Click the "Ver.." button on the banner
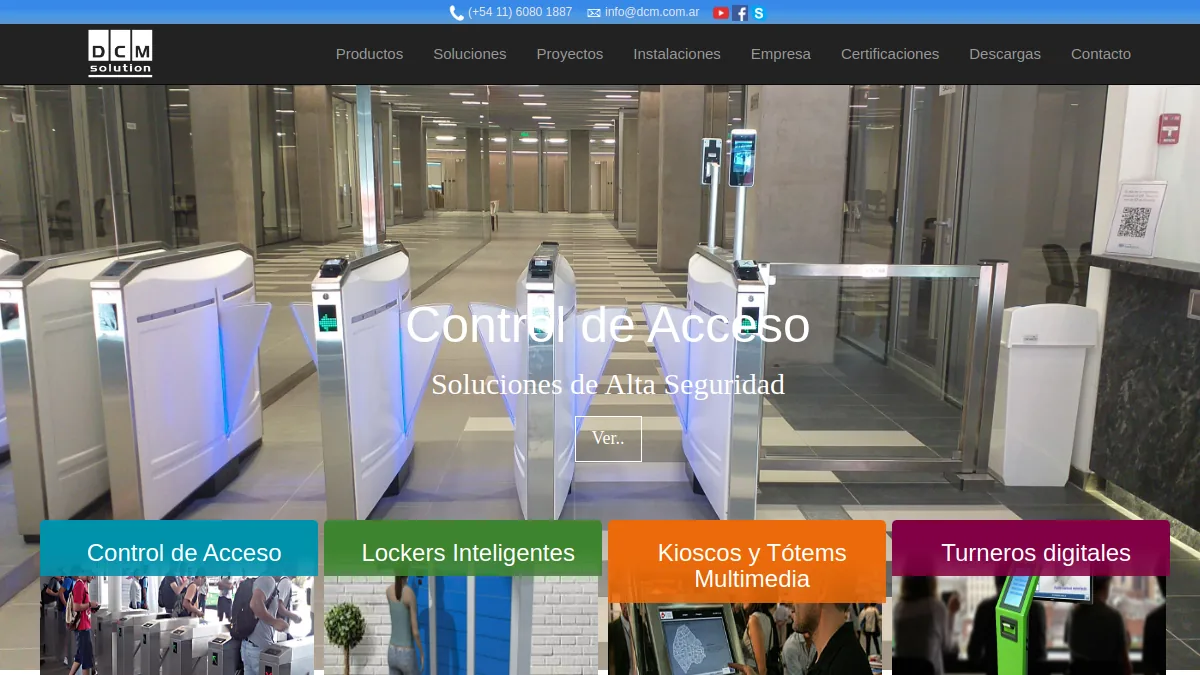Viewport: 1200px width, 675px height. click(x=608, y=439)
